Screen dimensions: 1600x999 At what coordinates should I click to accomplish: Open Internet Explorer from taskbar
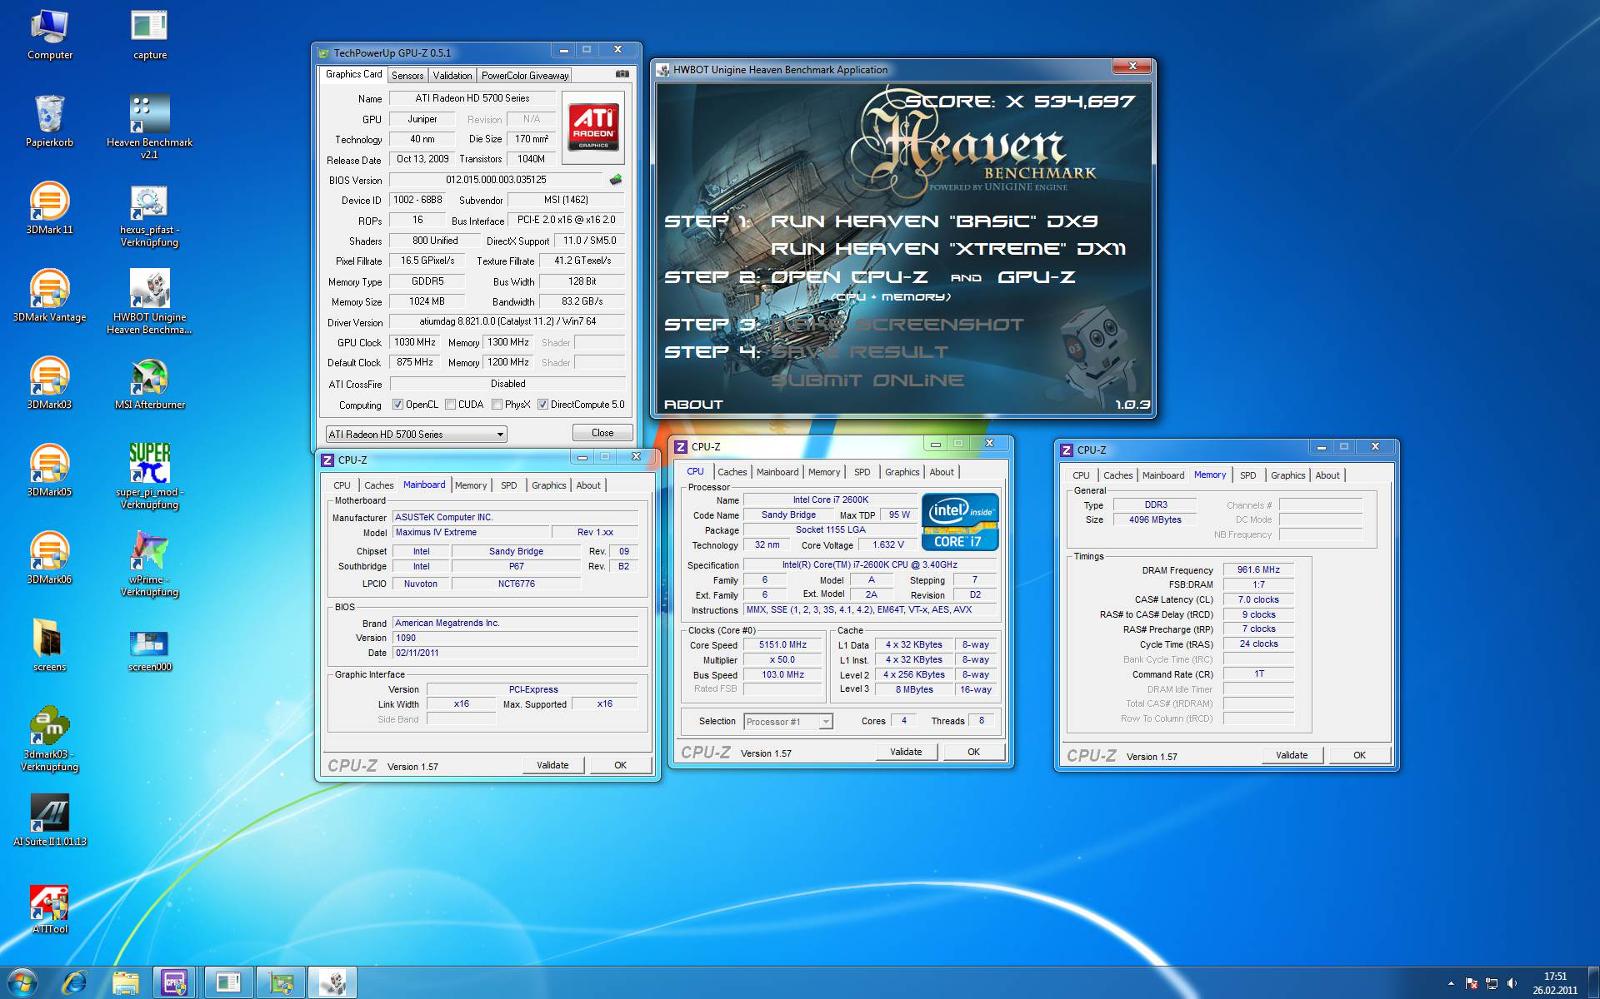(74, 983)
